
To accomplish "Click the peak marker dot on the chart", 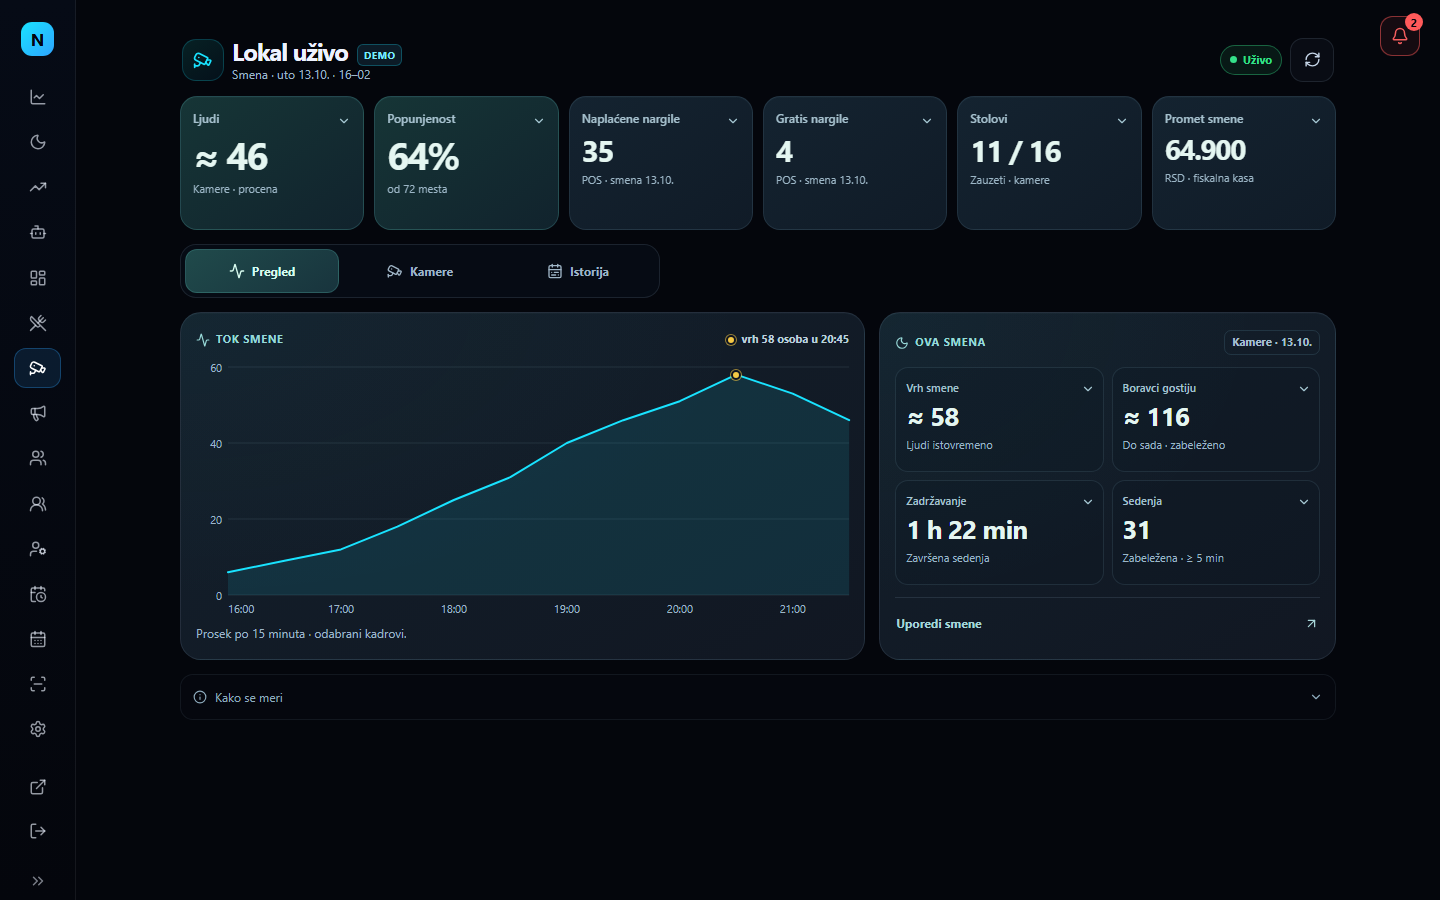I will click(x=736, y=375).
